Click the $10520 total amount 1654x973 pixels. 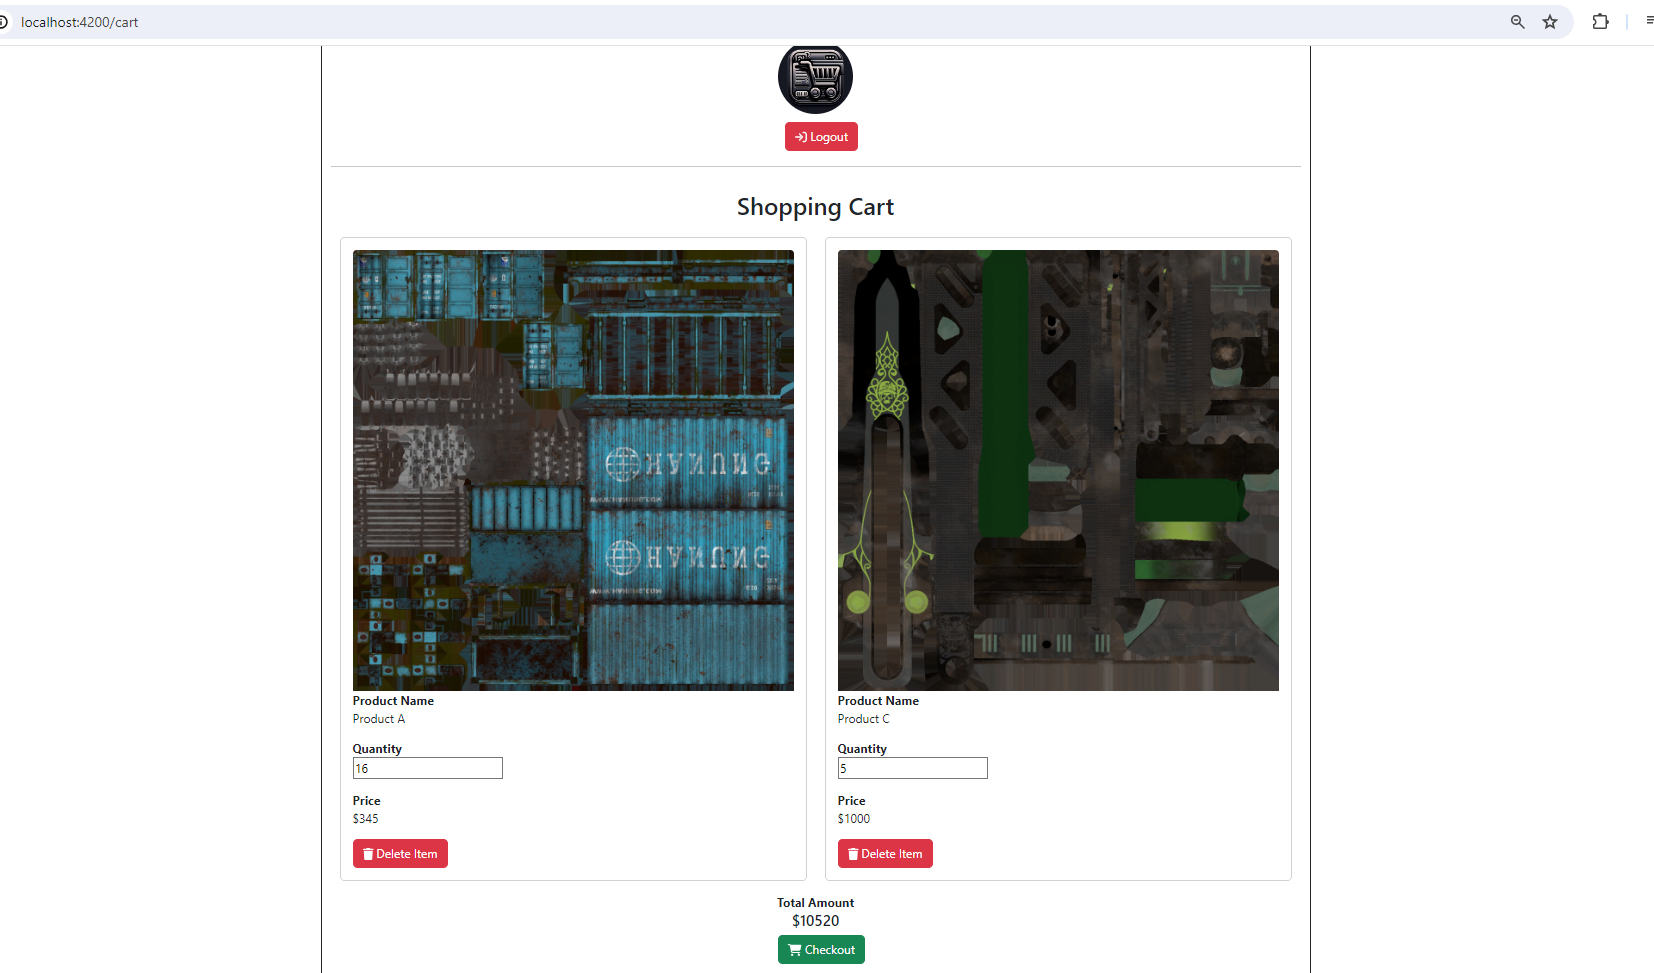coord(816,921)
